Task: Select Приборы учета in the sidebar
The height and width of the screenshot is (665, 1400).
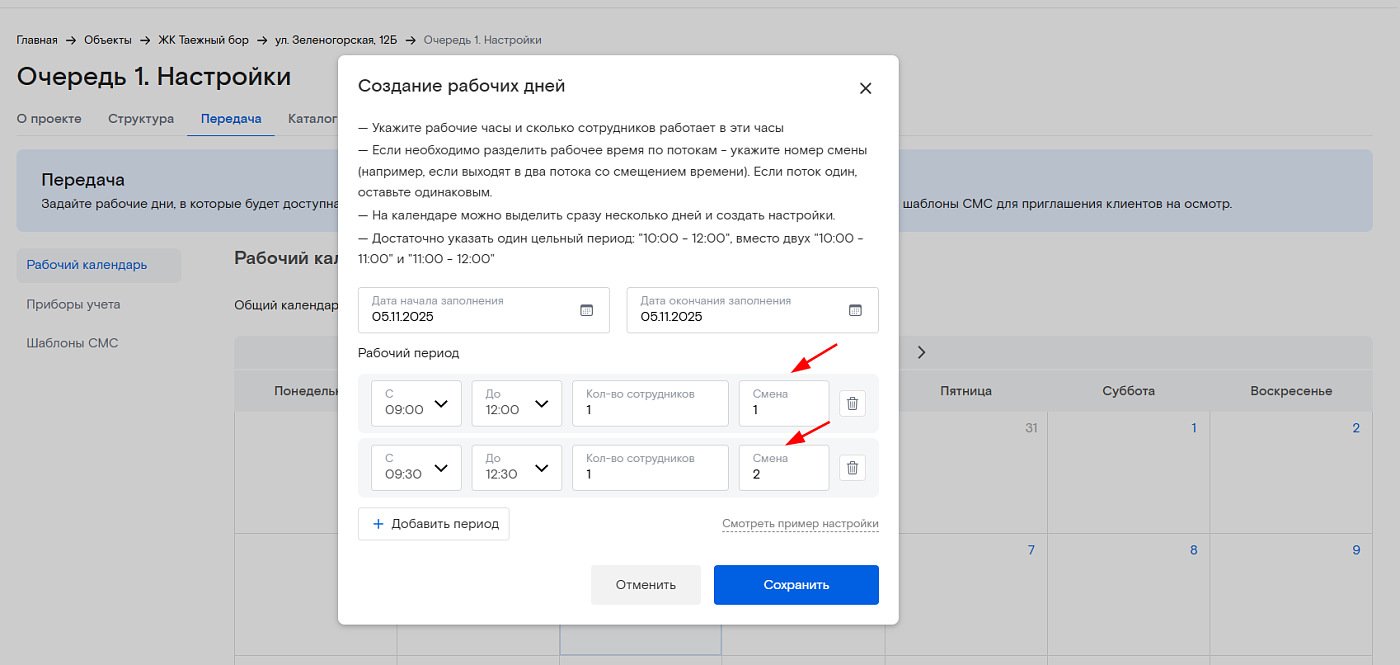Action: pyautogui.click(x=73, y=304)
